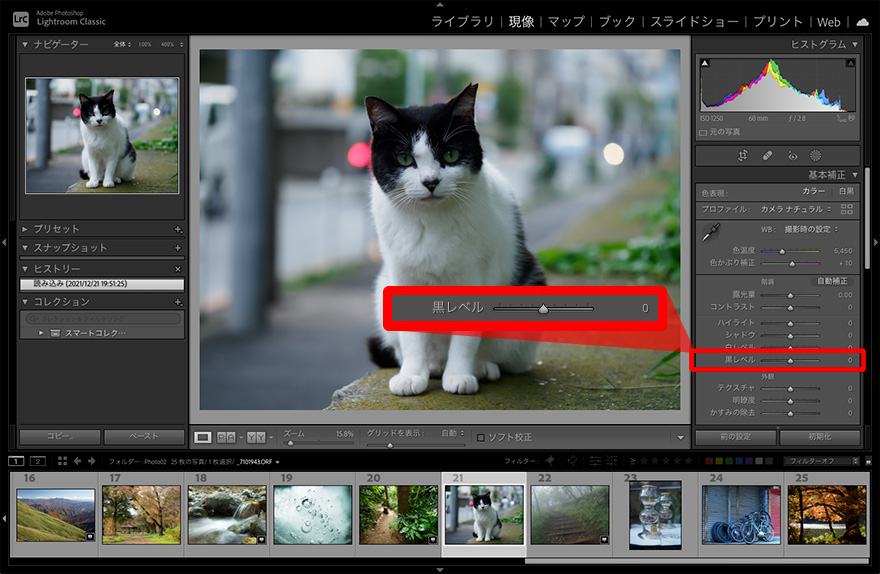The width and height of the screenshot is (880, 574).
Task: Open the profile browser grid icon
Action: [847, 209]
